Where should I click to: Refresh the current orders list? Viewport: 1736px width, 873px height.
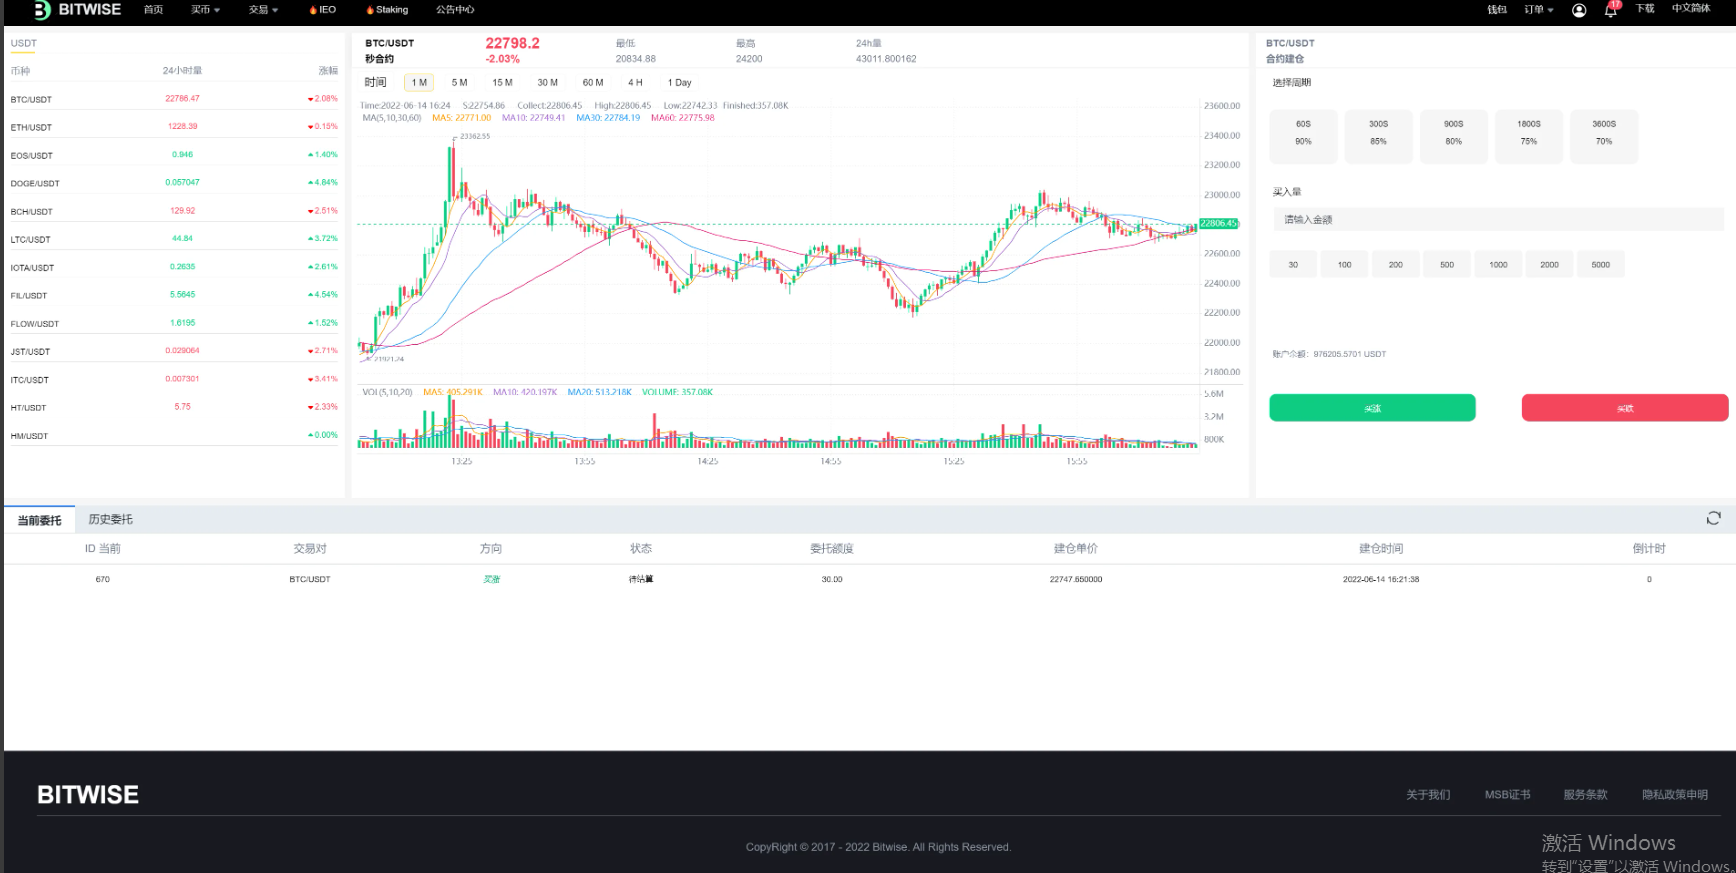tap(1713, 518)
